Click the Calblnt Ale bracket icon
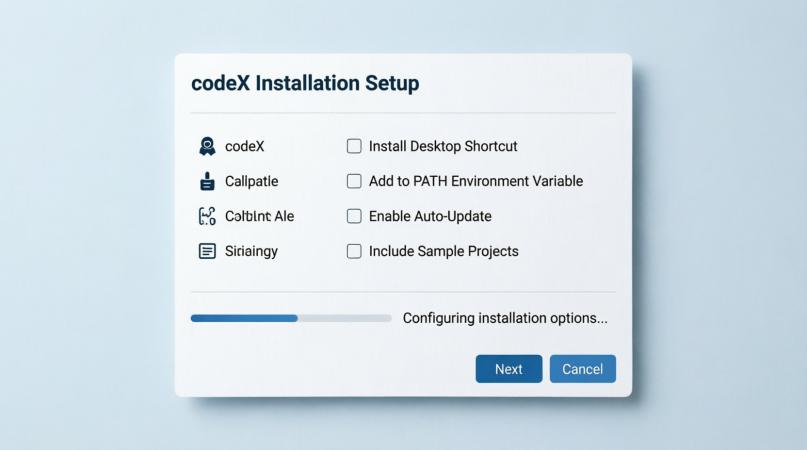 click(x=207, y=216)
